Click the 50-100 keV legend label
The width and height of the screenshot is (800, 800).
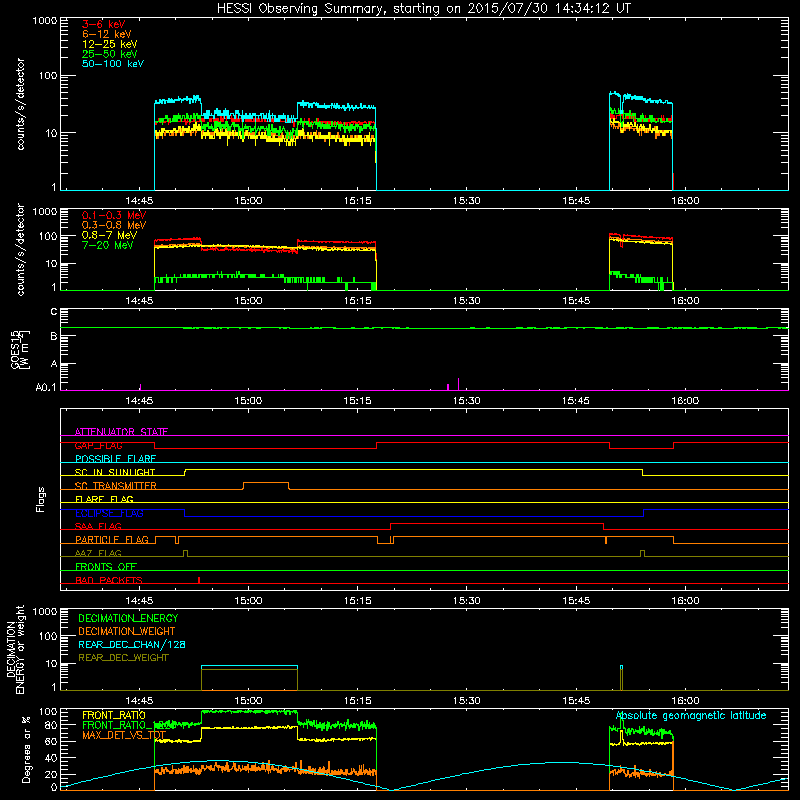(112, 64)
